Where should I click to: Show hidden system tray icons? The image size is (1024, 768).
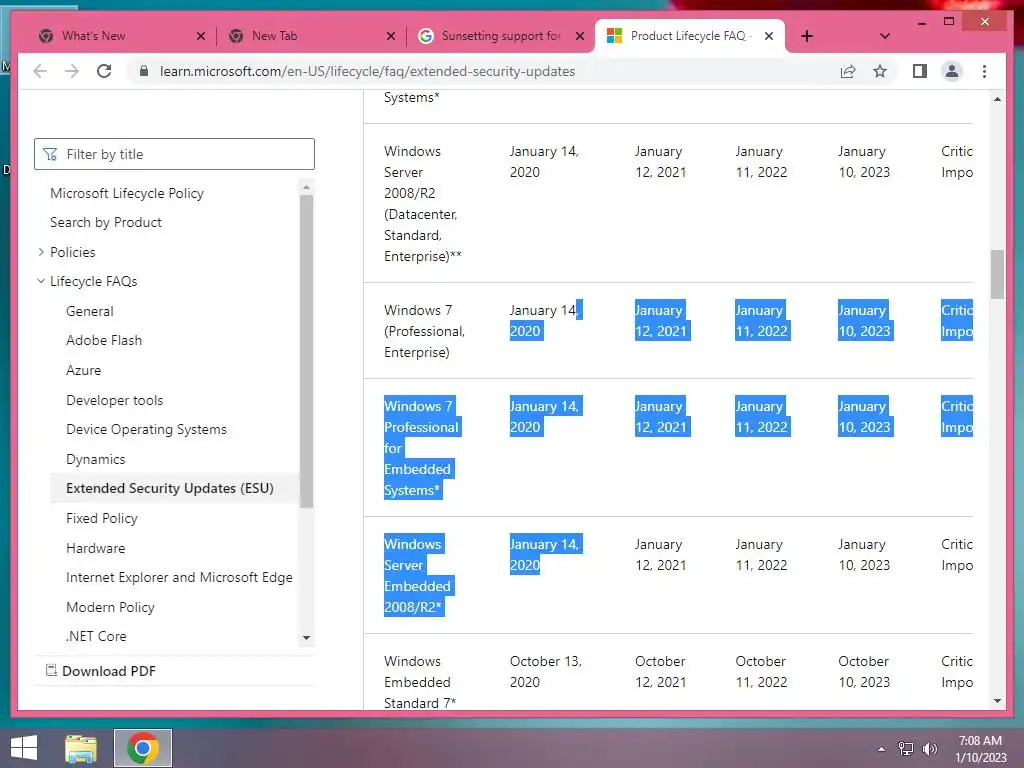(x=882, y=749)
